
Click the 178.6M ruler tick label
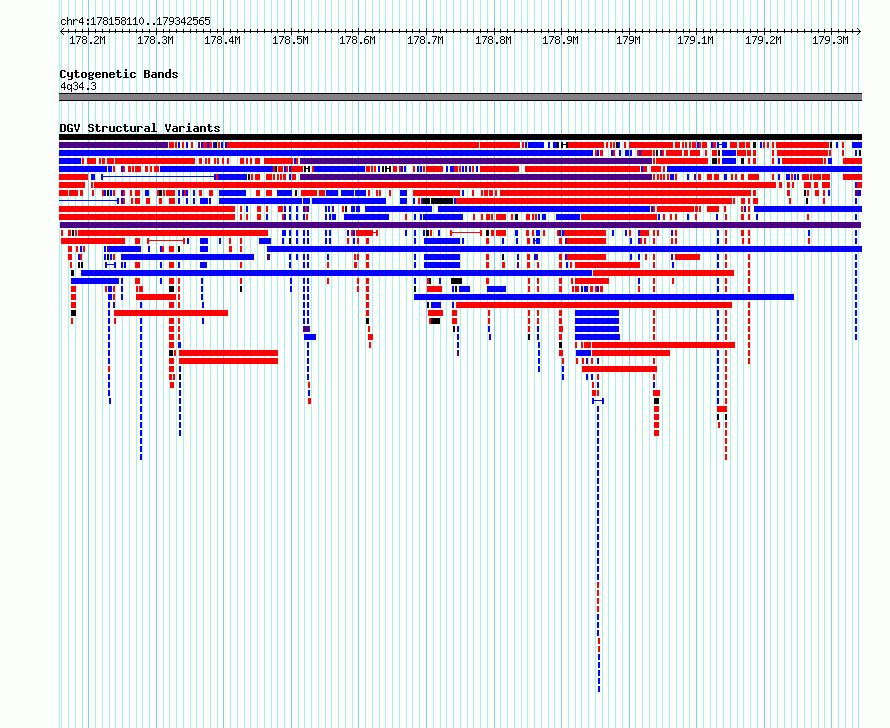(x=357, y=40)
